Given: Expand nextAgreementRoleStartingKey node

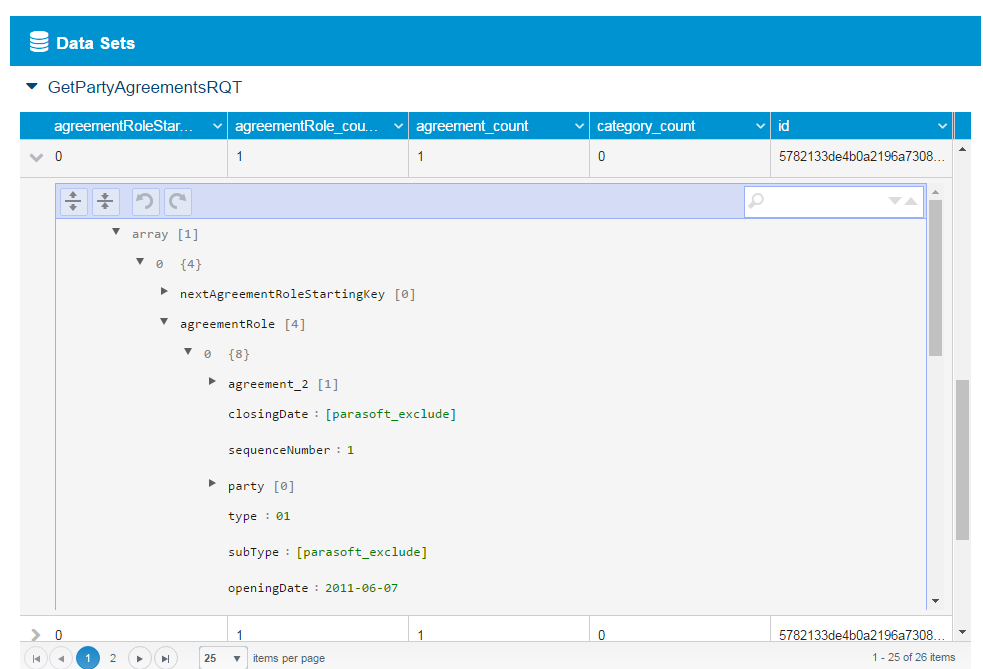Looking at the screenshot, I should (164, 292).
